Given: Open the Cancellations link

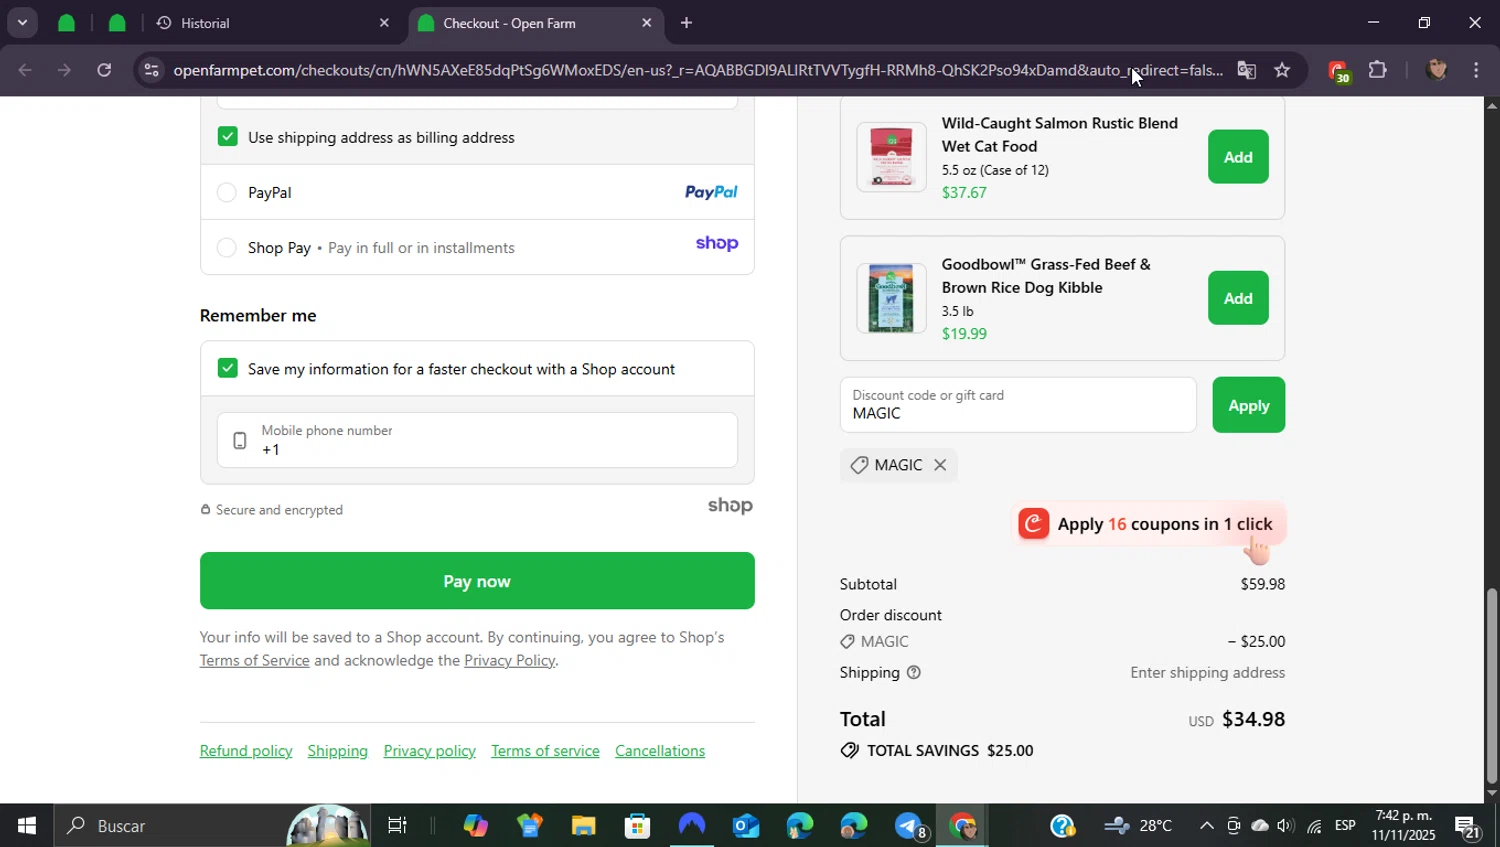Looking at the screenshot, I should coord(660,751).
